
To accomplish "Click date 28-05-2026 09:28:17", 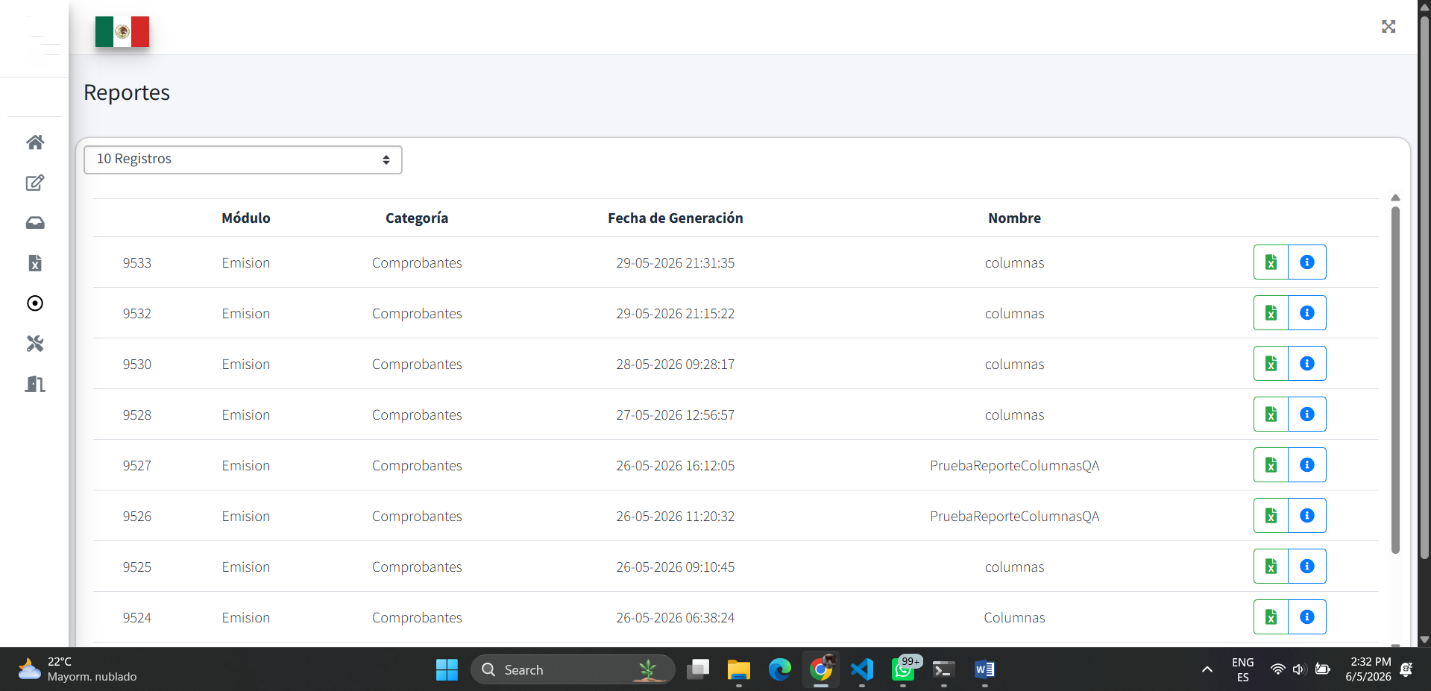I will click(x=675, y=364).
